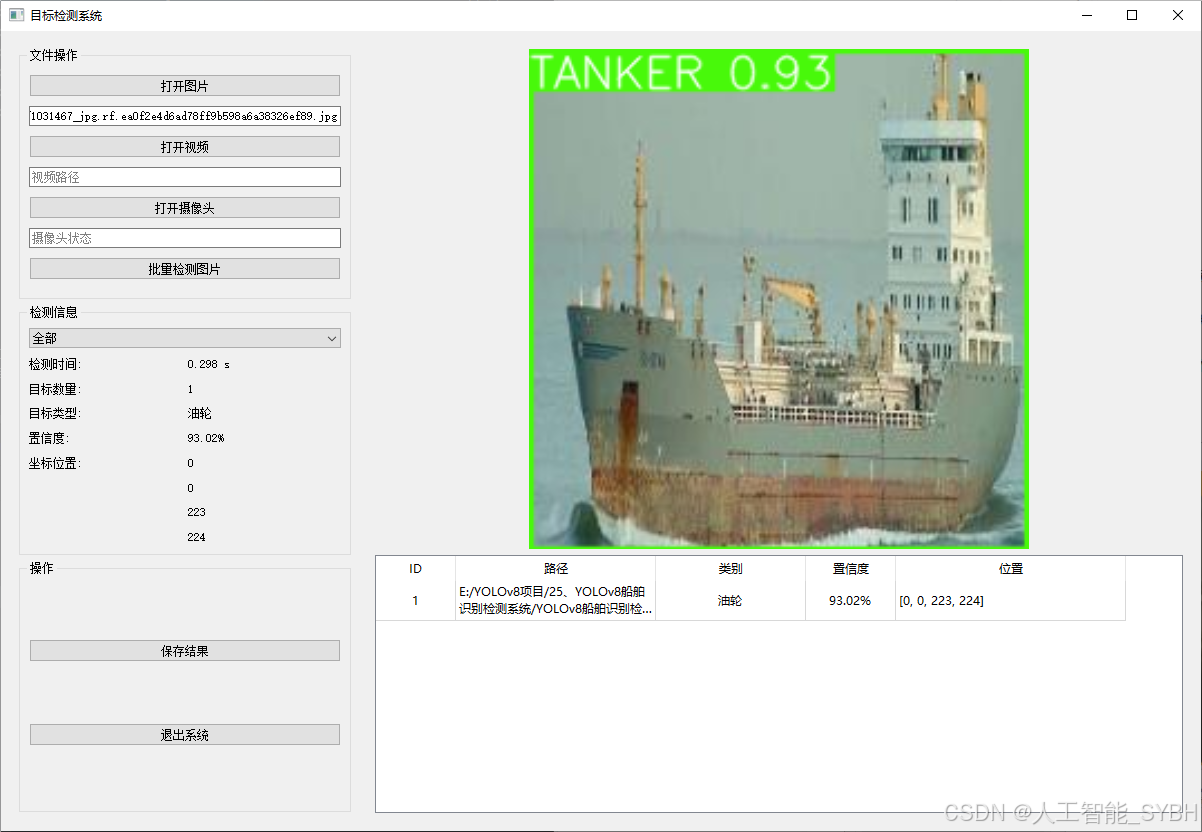The width and height of the screenshot is (1202, 832).
Task: Maximize the 目标检测系统 window
Action: click(x=1132, y=15)
